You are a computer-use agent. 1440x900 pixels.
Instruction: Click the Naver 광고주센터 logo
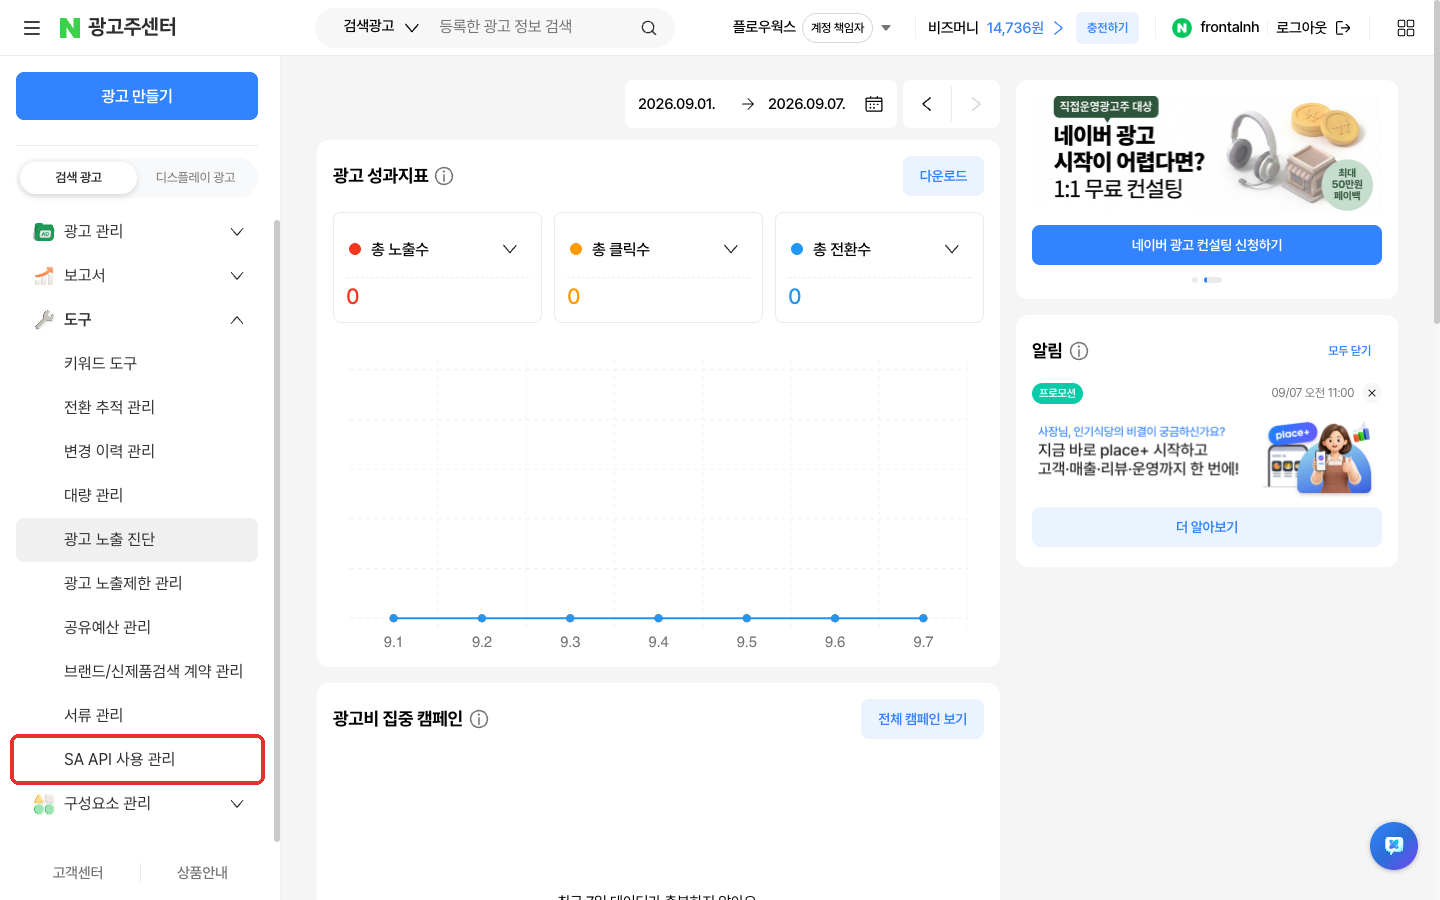[x=118, y=27]
